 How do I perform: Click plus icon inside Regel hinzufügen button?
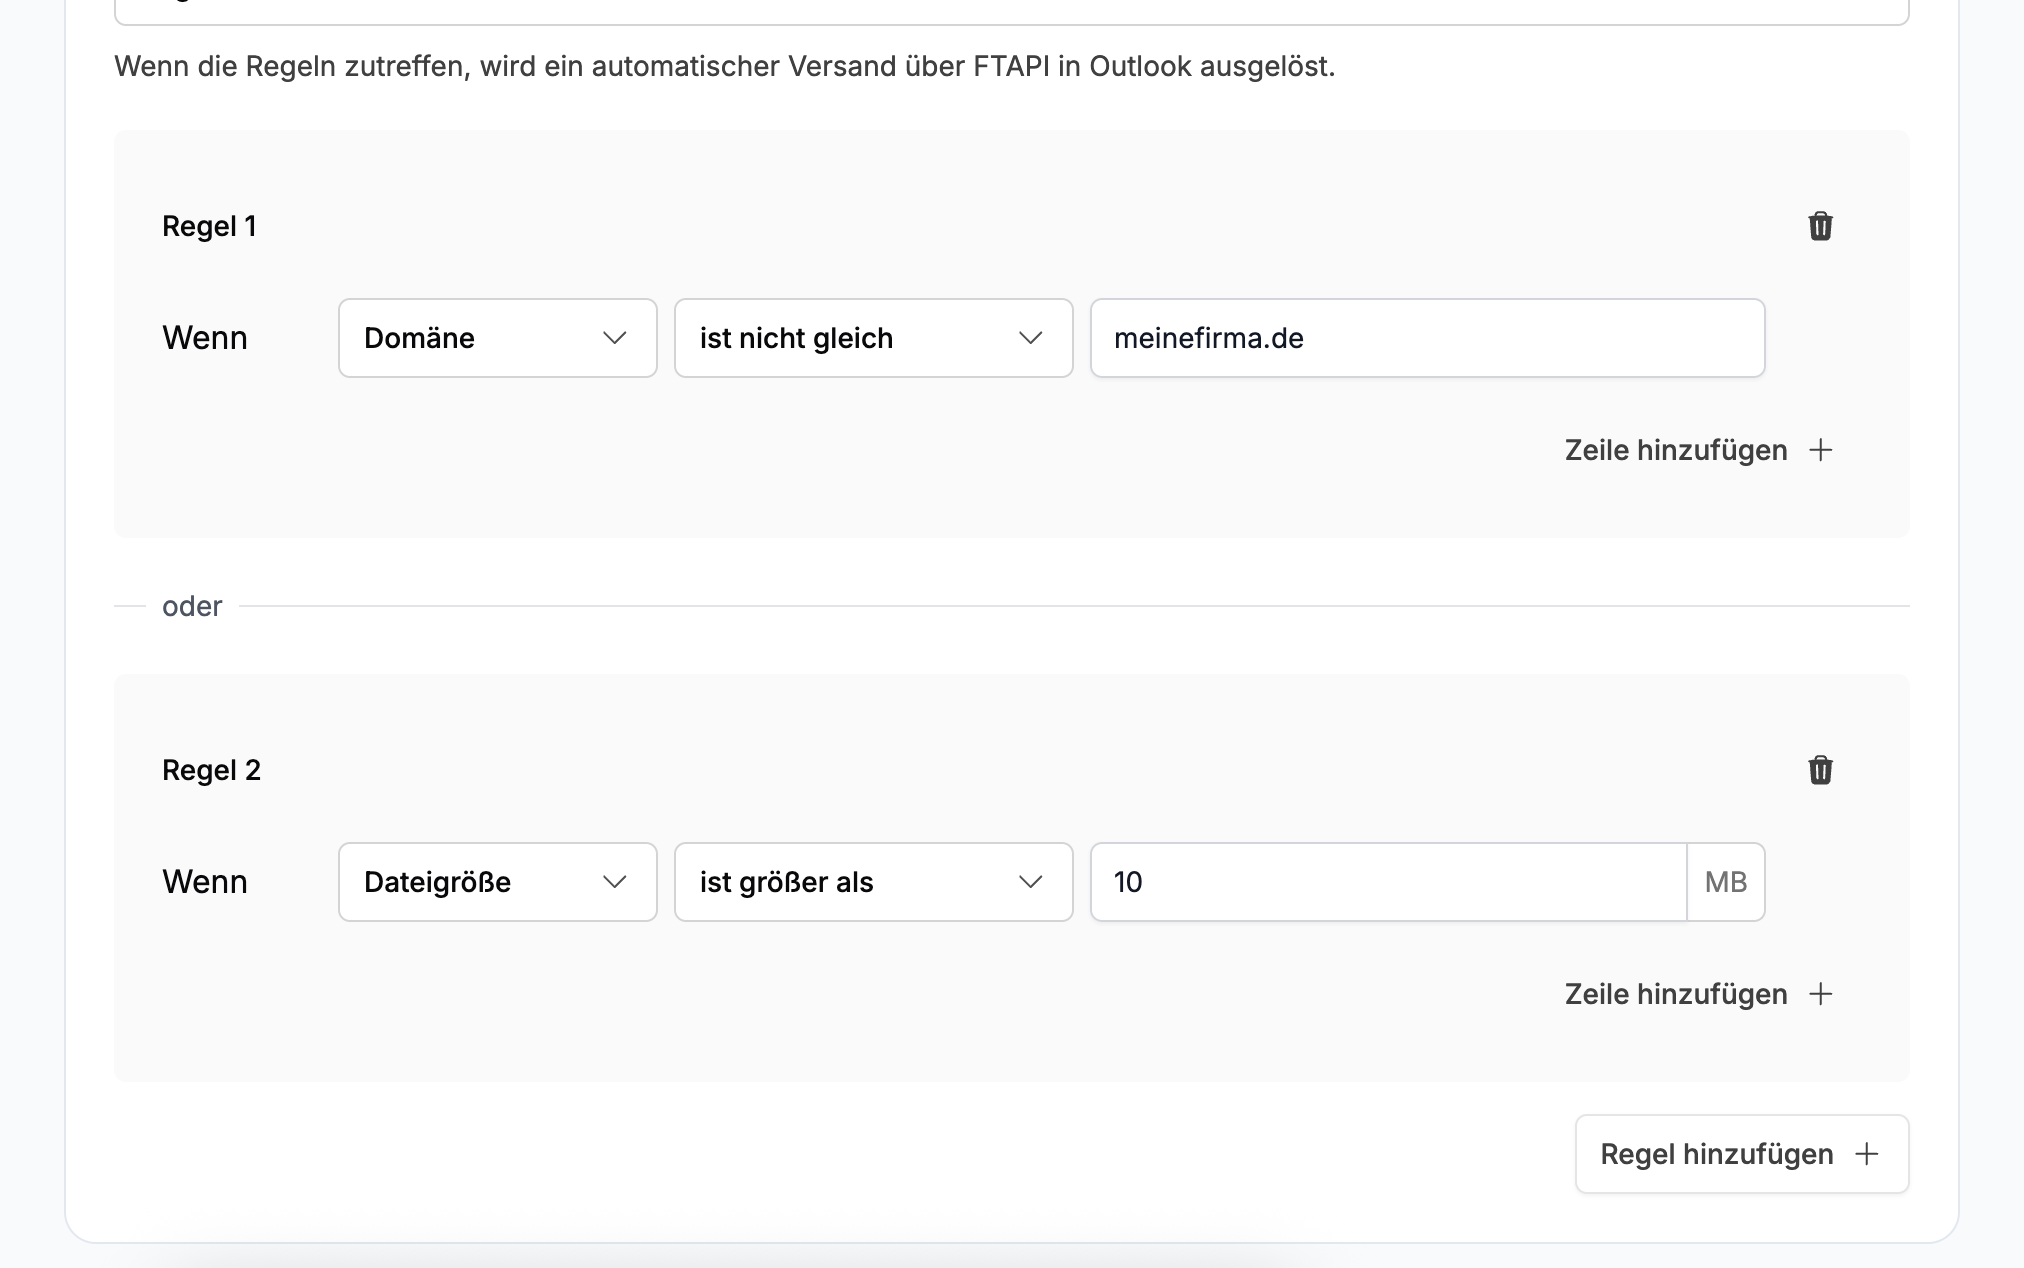[1866, 1154]
